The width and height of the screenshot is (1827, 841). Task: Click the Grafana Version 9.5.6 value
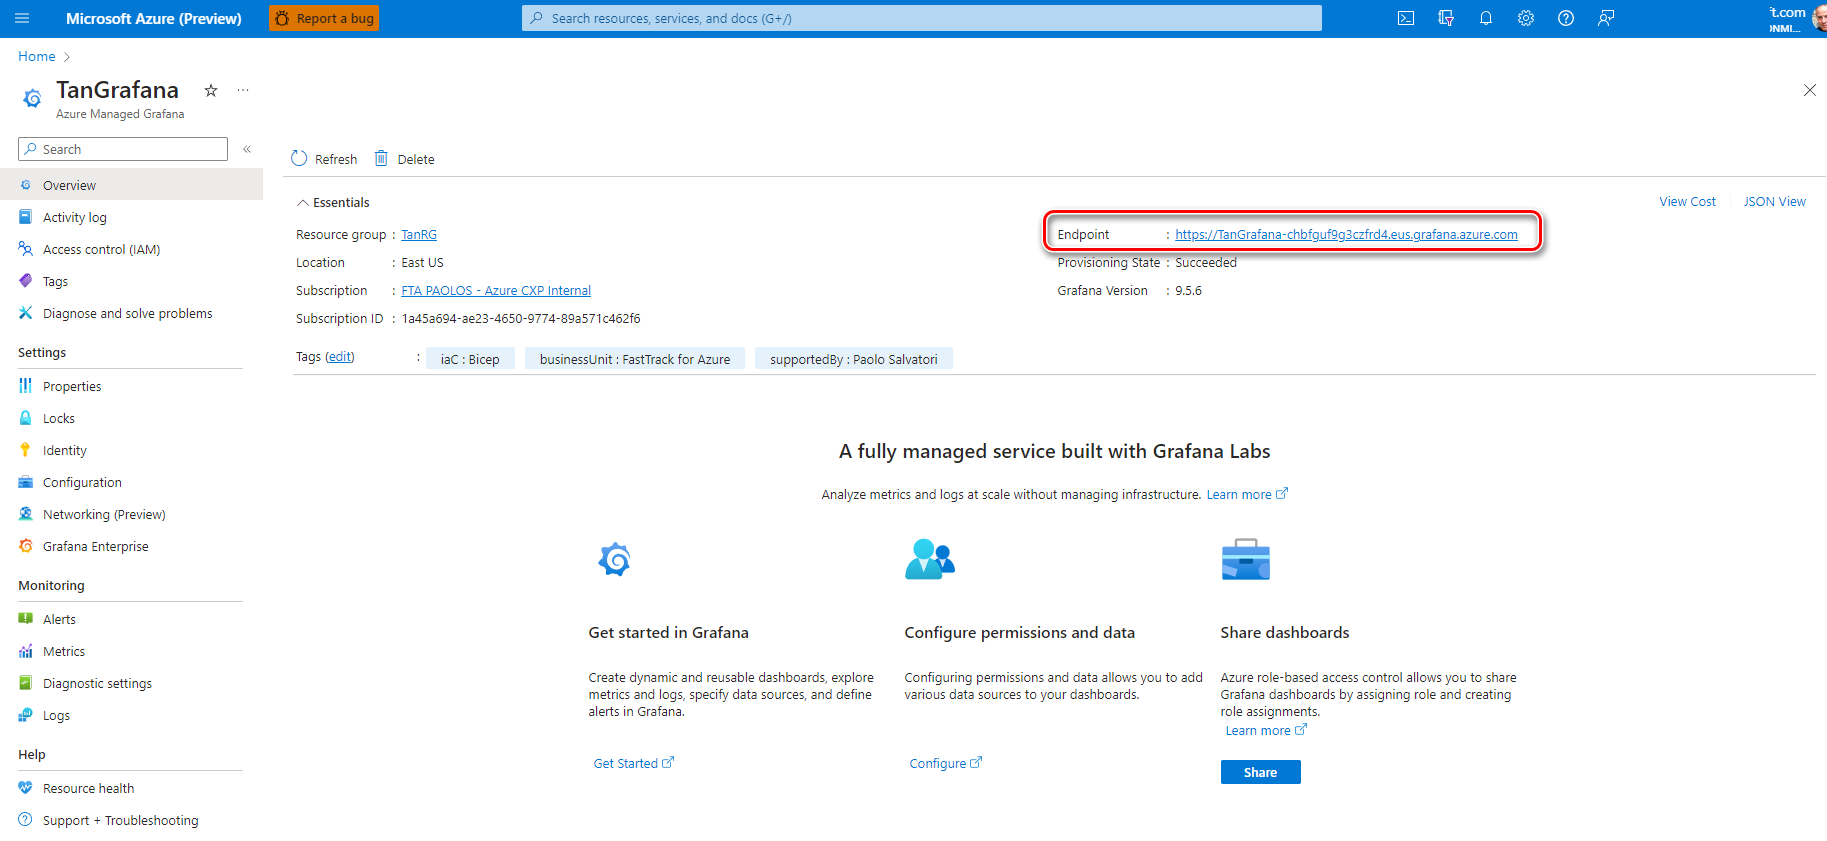coord(1188,290)
